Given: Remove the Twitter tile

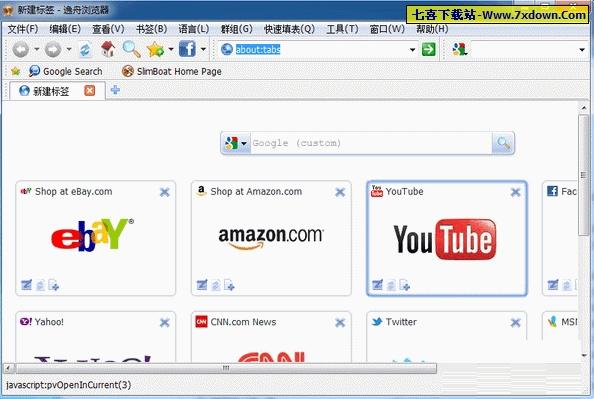Looking at the screenshot, I should pos(515,322).
